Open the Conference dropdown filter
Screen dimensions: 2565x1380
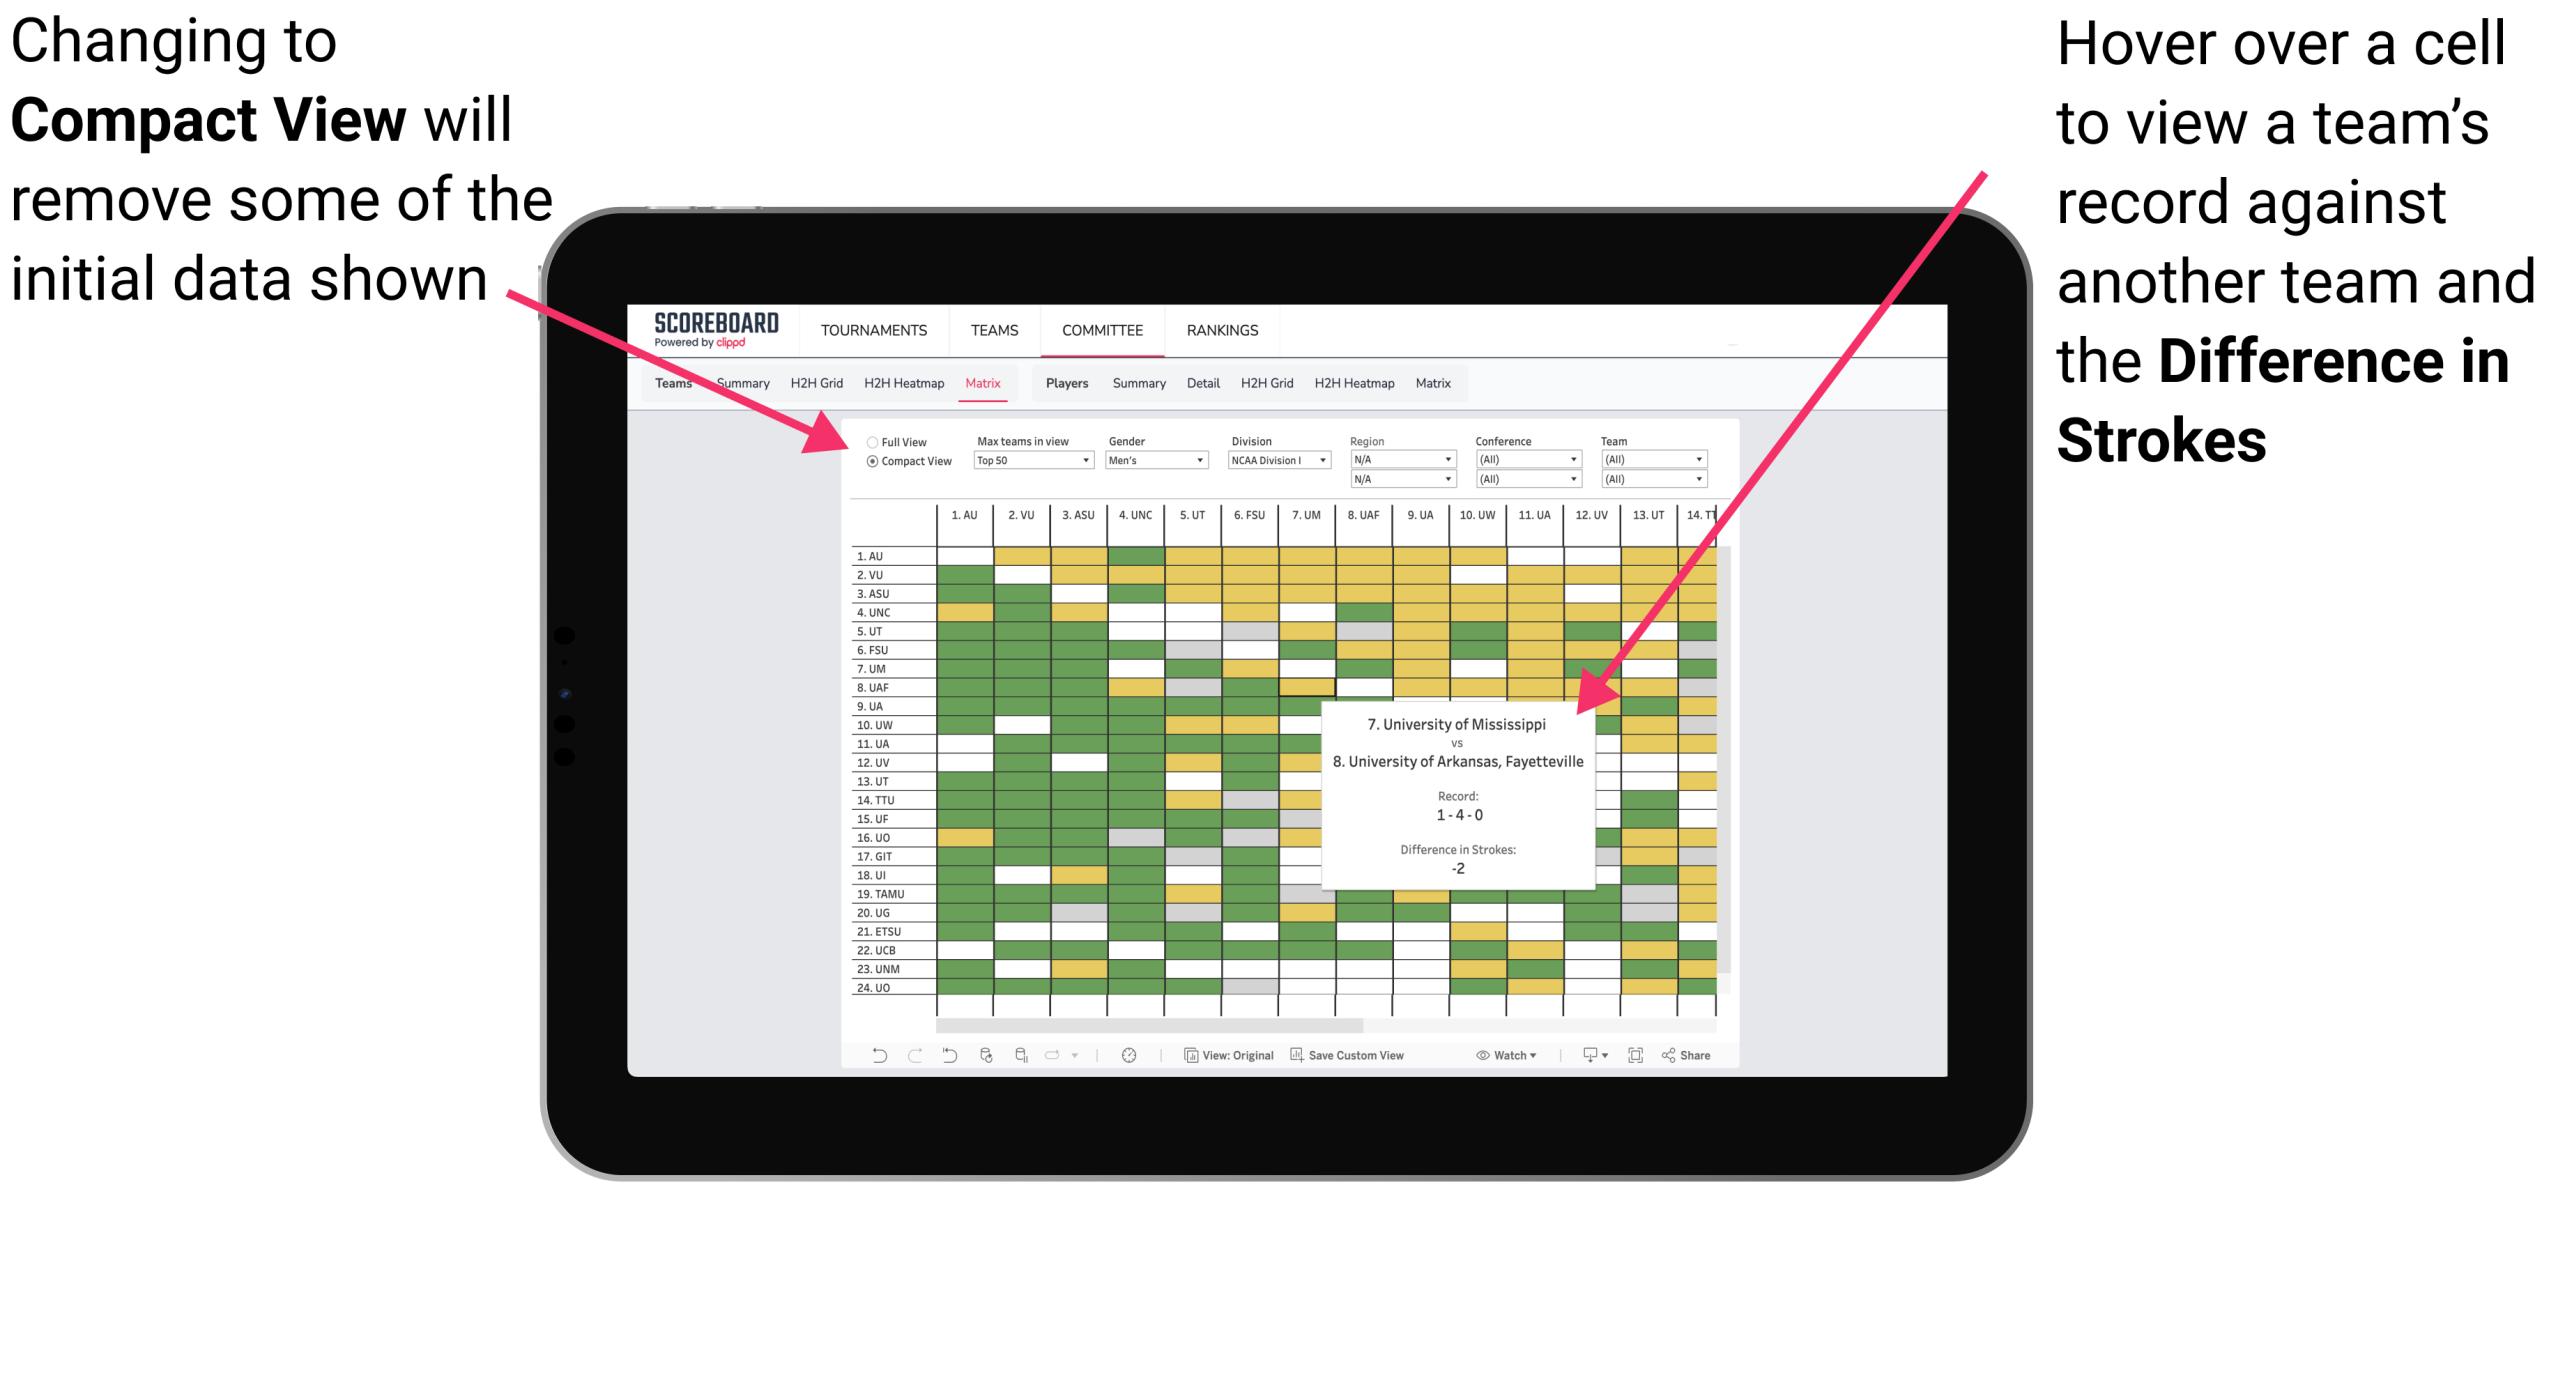(x=1527, y=462)
